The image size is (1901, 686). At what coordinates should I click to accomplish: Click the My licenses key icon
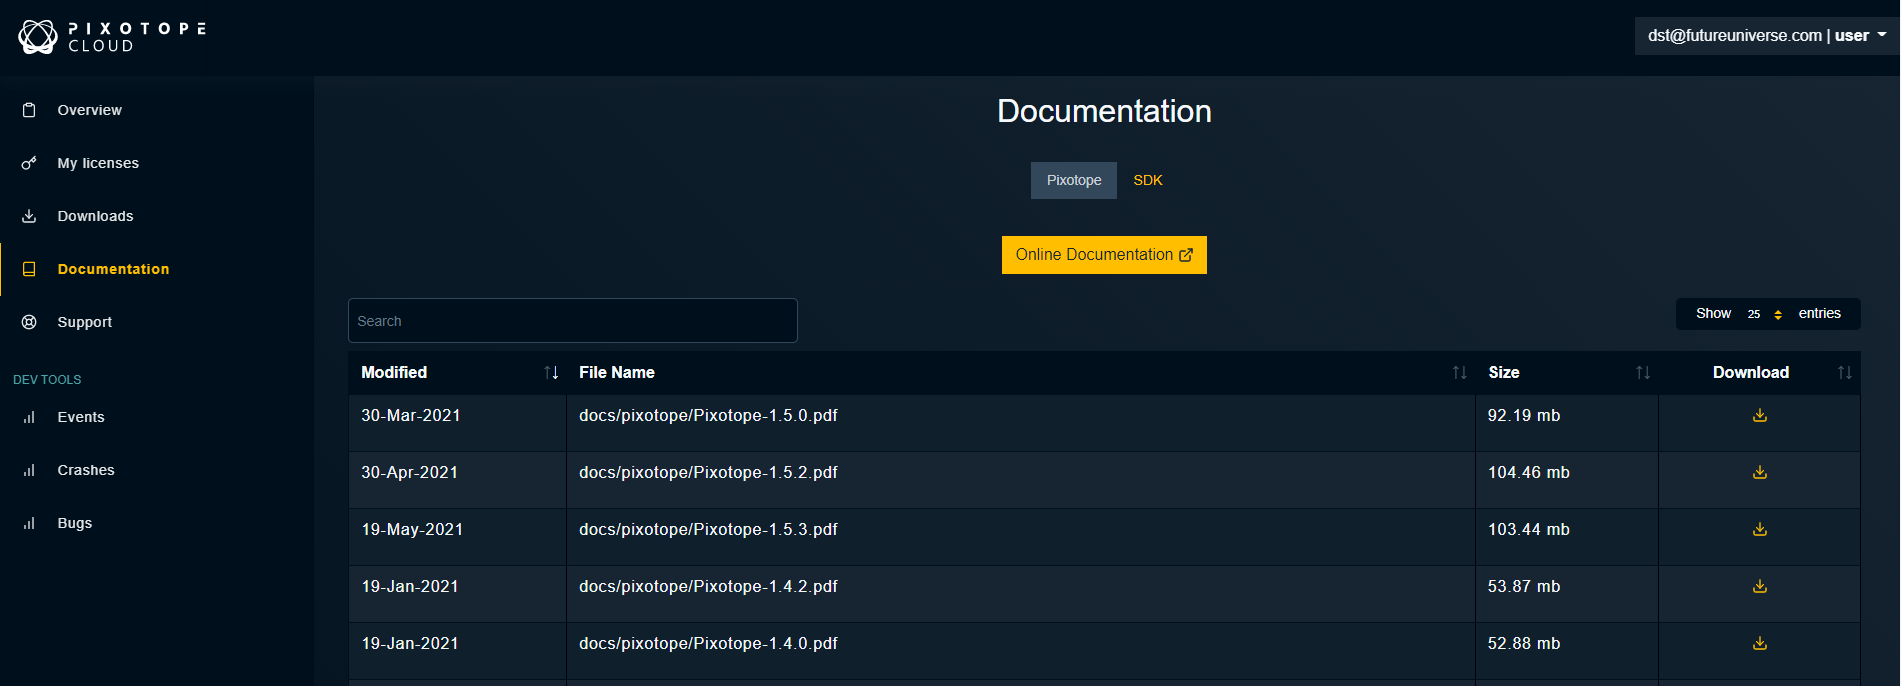coord(29,163)
